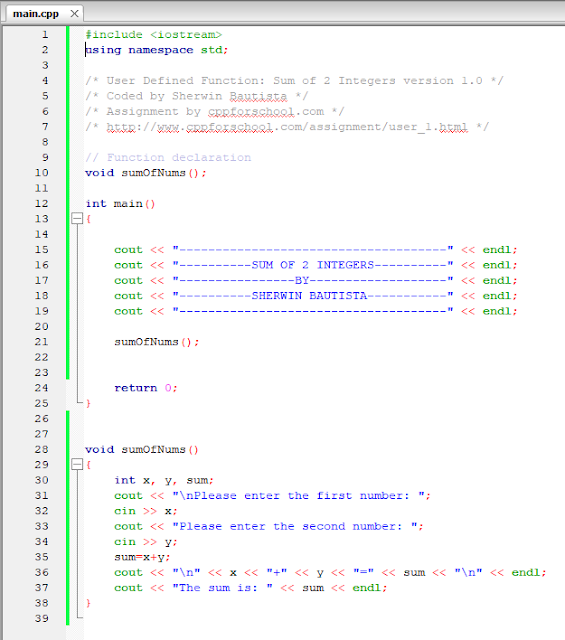
Task: Click the 'The sum is:' cout line
Action: 251,588
